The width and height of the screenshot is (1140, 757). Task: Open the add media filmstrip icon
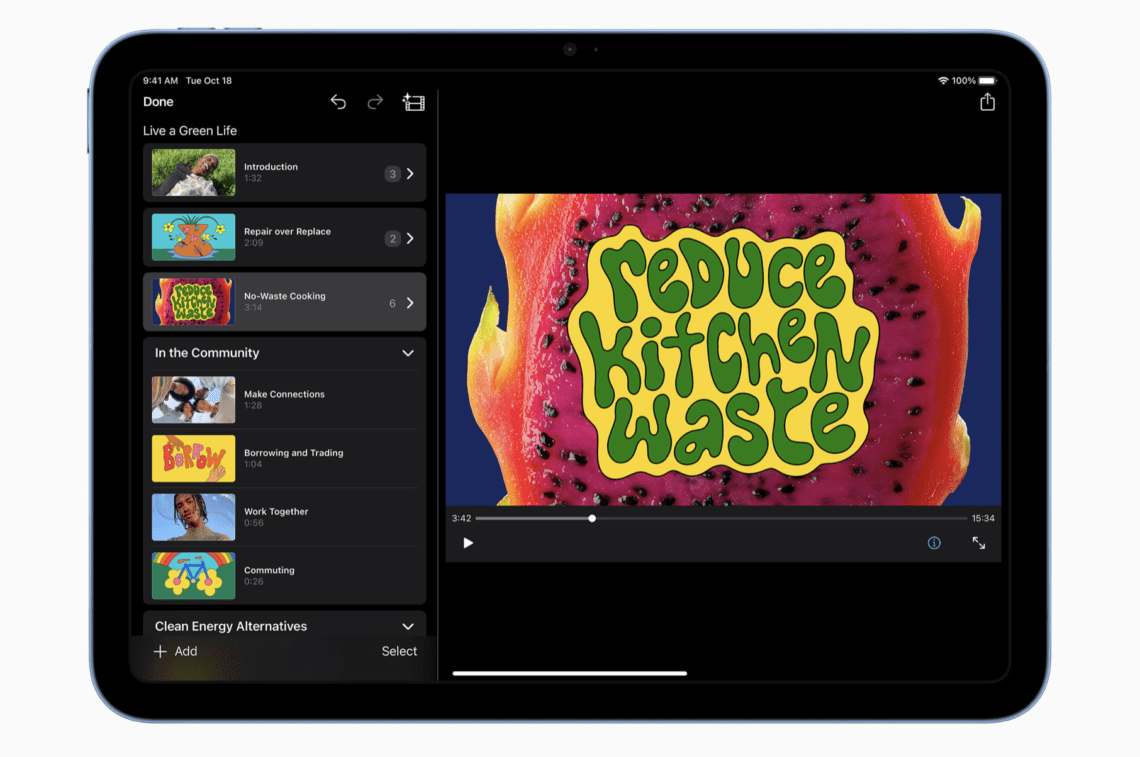point(413,102)
